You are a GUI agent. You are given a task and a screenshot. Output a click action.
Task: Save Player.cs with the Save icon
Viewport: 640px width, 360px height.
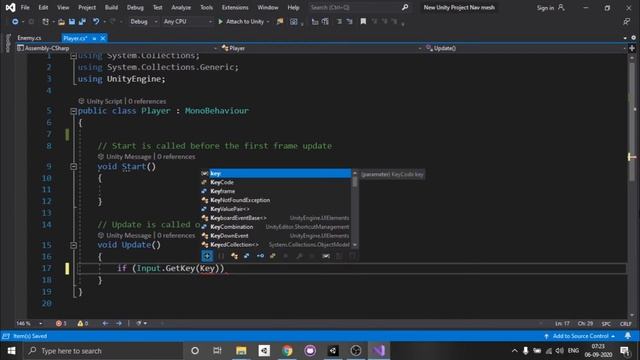click(x=72, y=22)
